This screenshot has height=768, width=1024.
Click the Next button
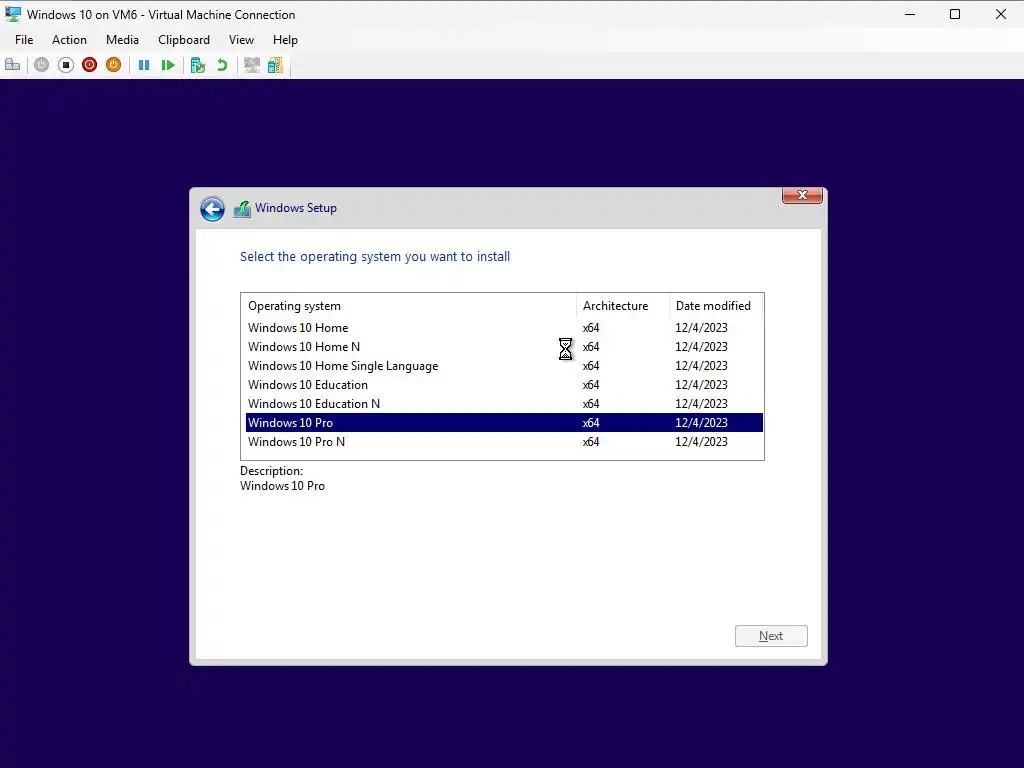pos(771,636)
